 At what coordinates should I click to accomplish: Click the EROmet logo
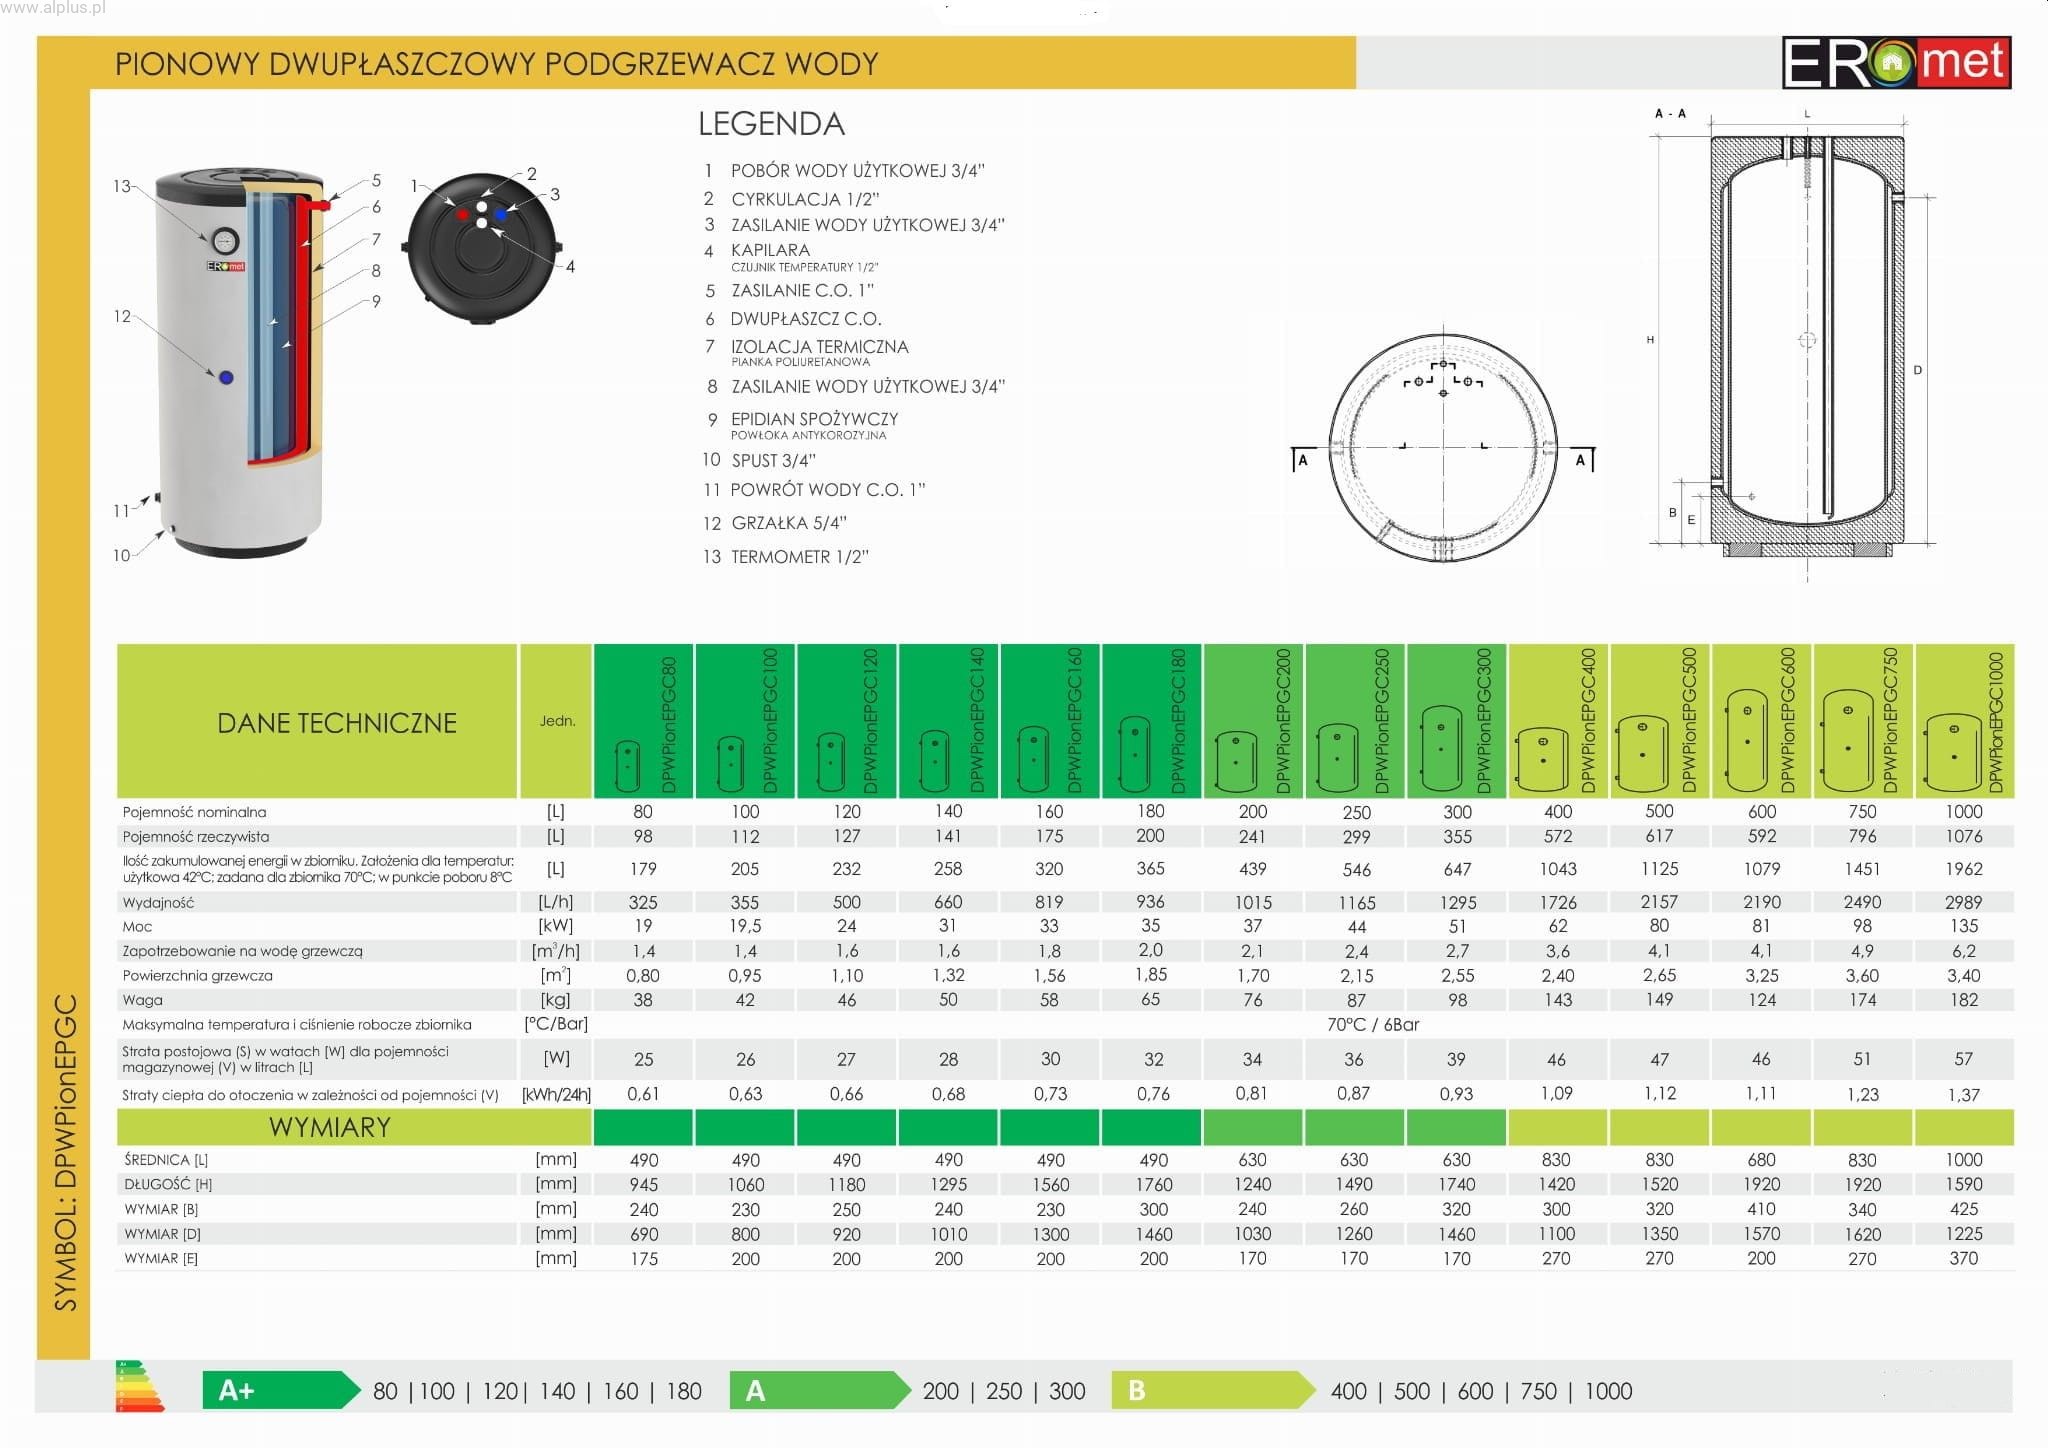[1896, 63]
